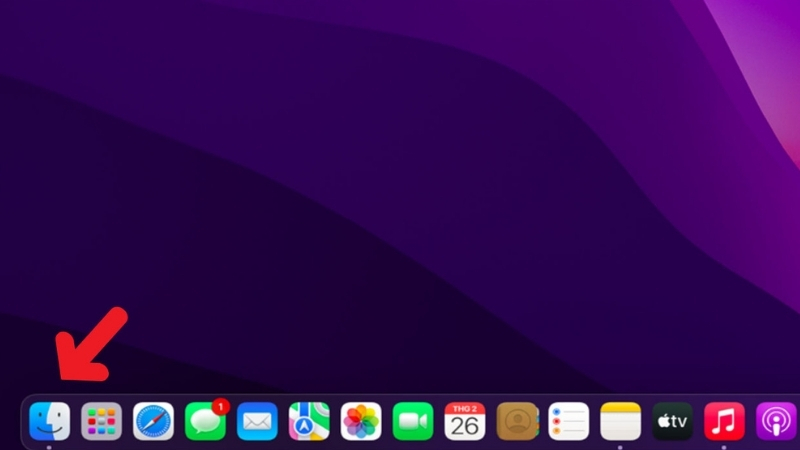Launch Safari browser from Dock
800x450 pixels.
pos(154,421)
